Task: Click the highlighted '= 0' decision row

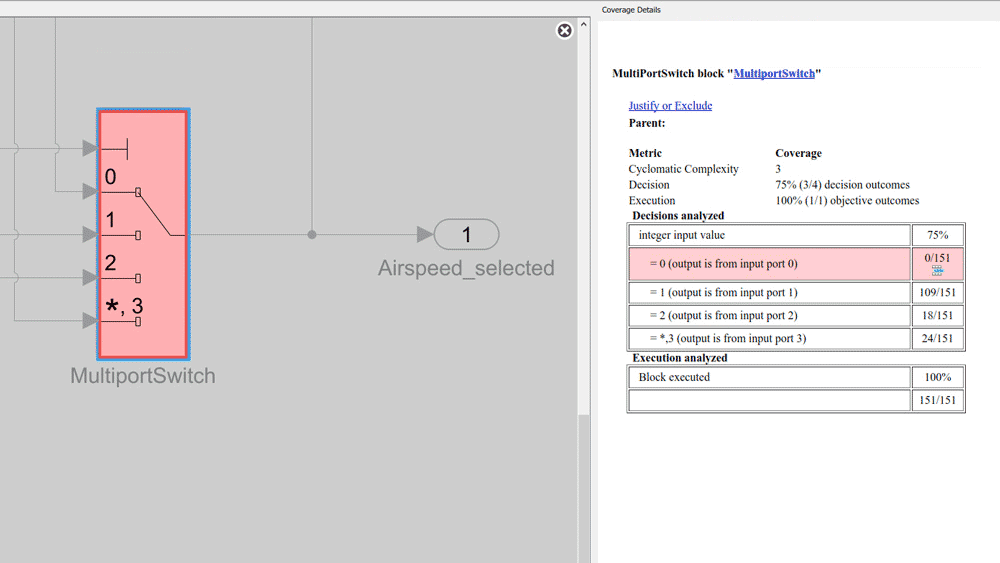Action: pos(768,264)
